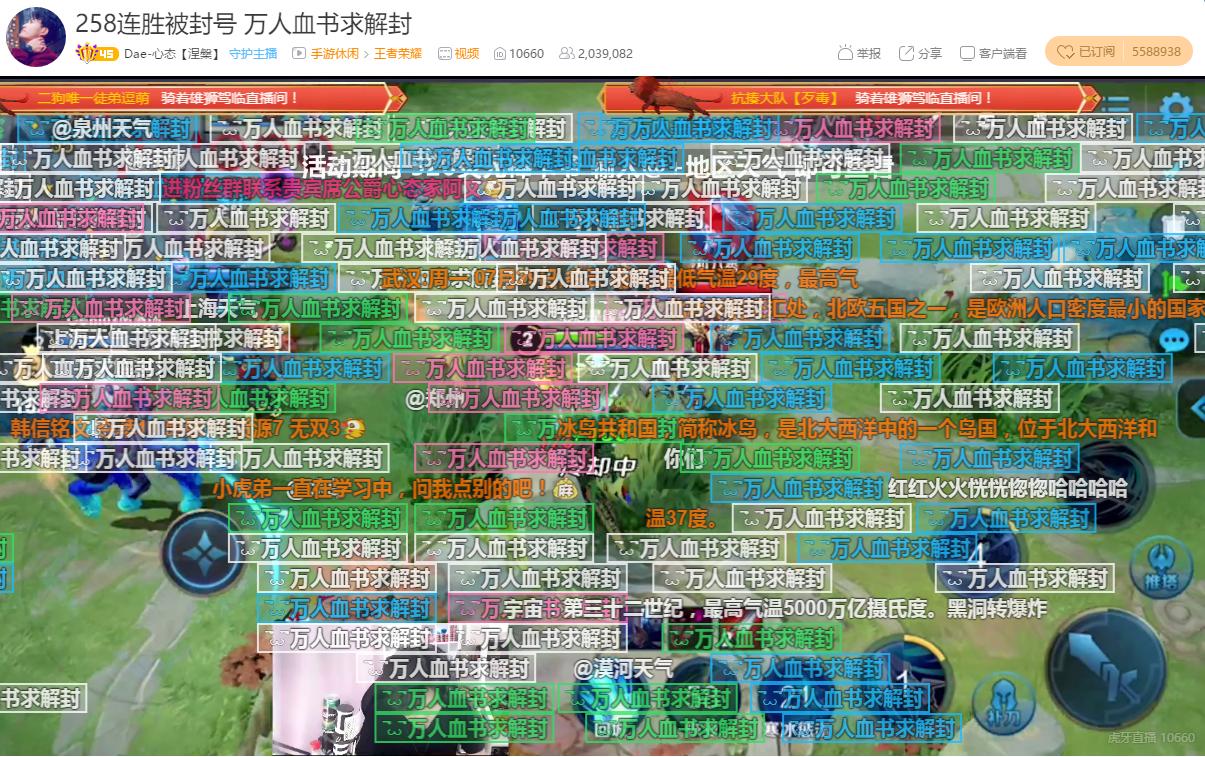Viewport: 1205px width, 757px height.
Task: Click the 小虎弟一直在学习中 orange comment
Action: pyautogui.click(x=396, y=489)
